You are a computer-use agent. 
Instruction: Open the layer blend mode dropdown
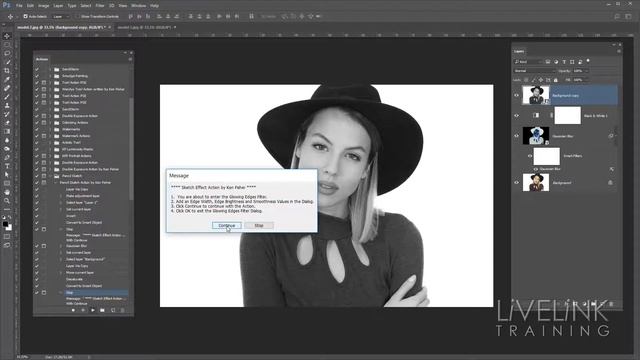click(534, 71)
